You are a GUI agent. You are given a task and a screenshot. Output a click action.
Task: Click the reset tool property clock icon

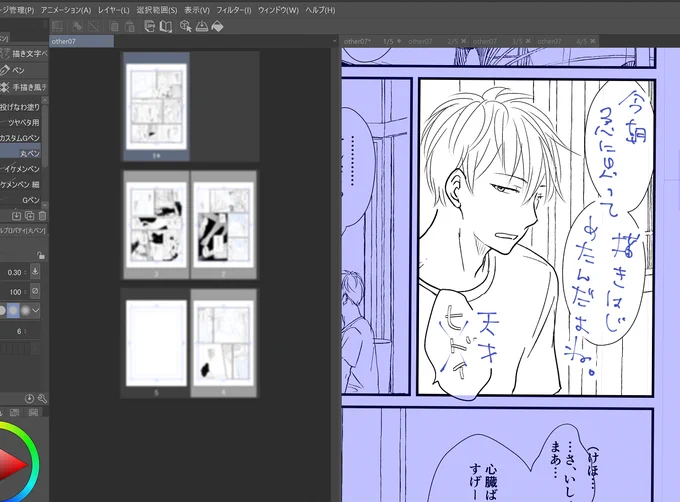pos(29,398)
